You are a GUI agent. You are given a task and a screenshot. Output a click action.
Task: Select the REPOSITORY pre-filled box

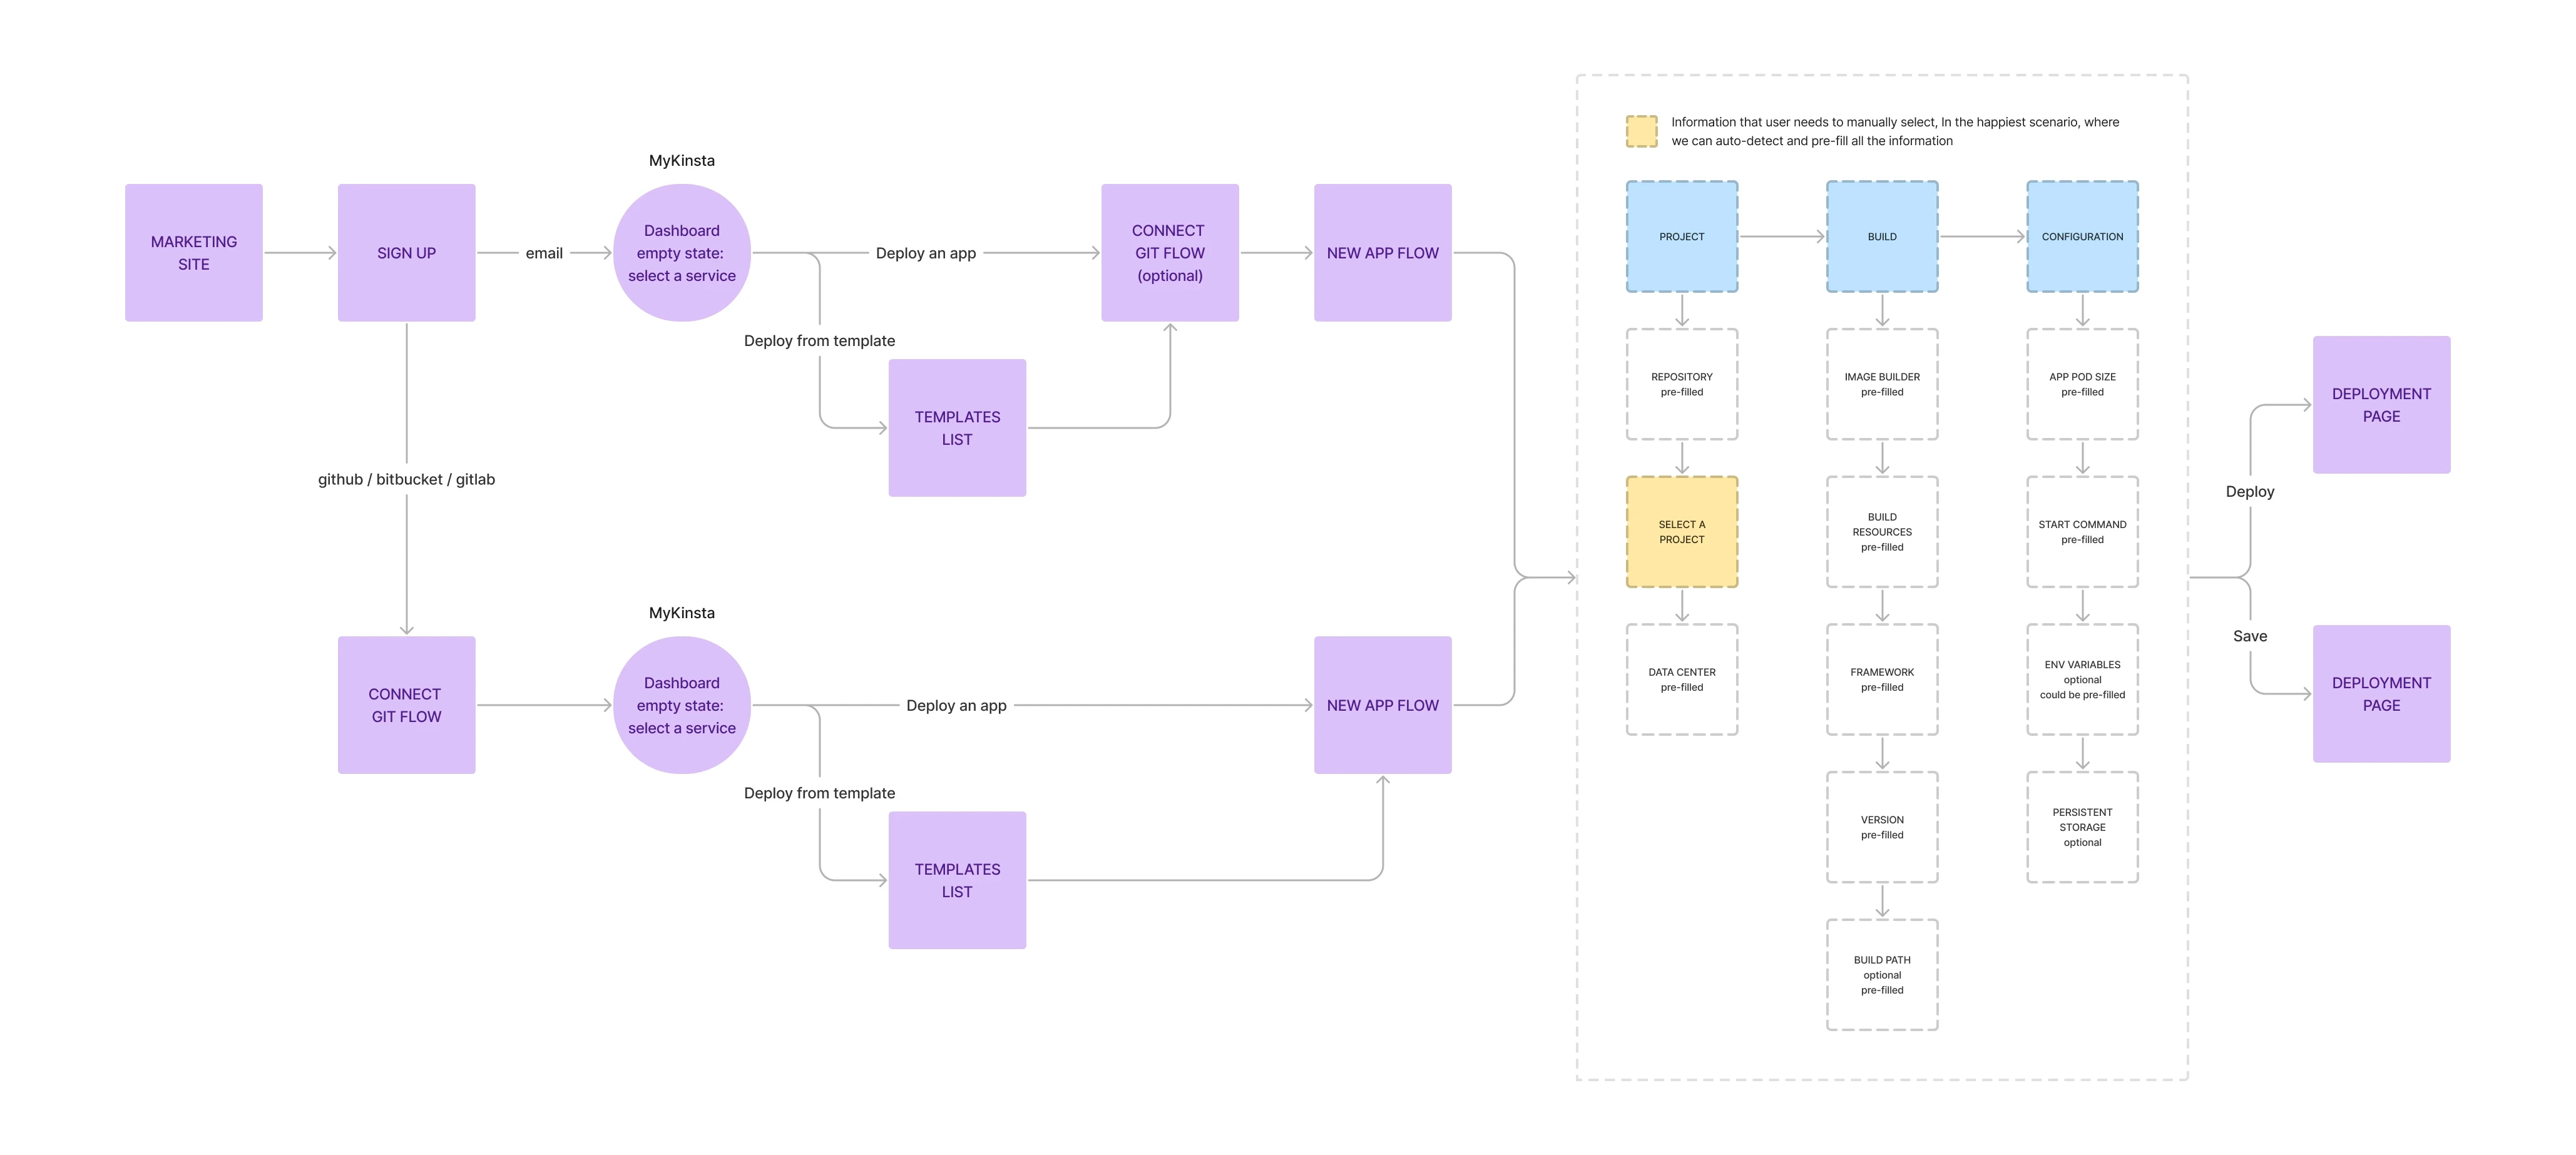point(1682,384)
